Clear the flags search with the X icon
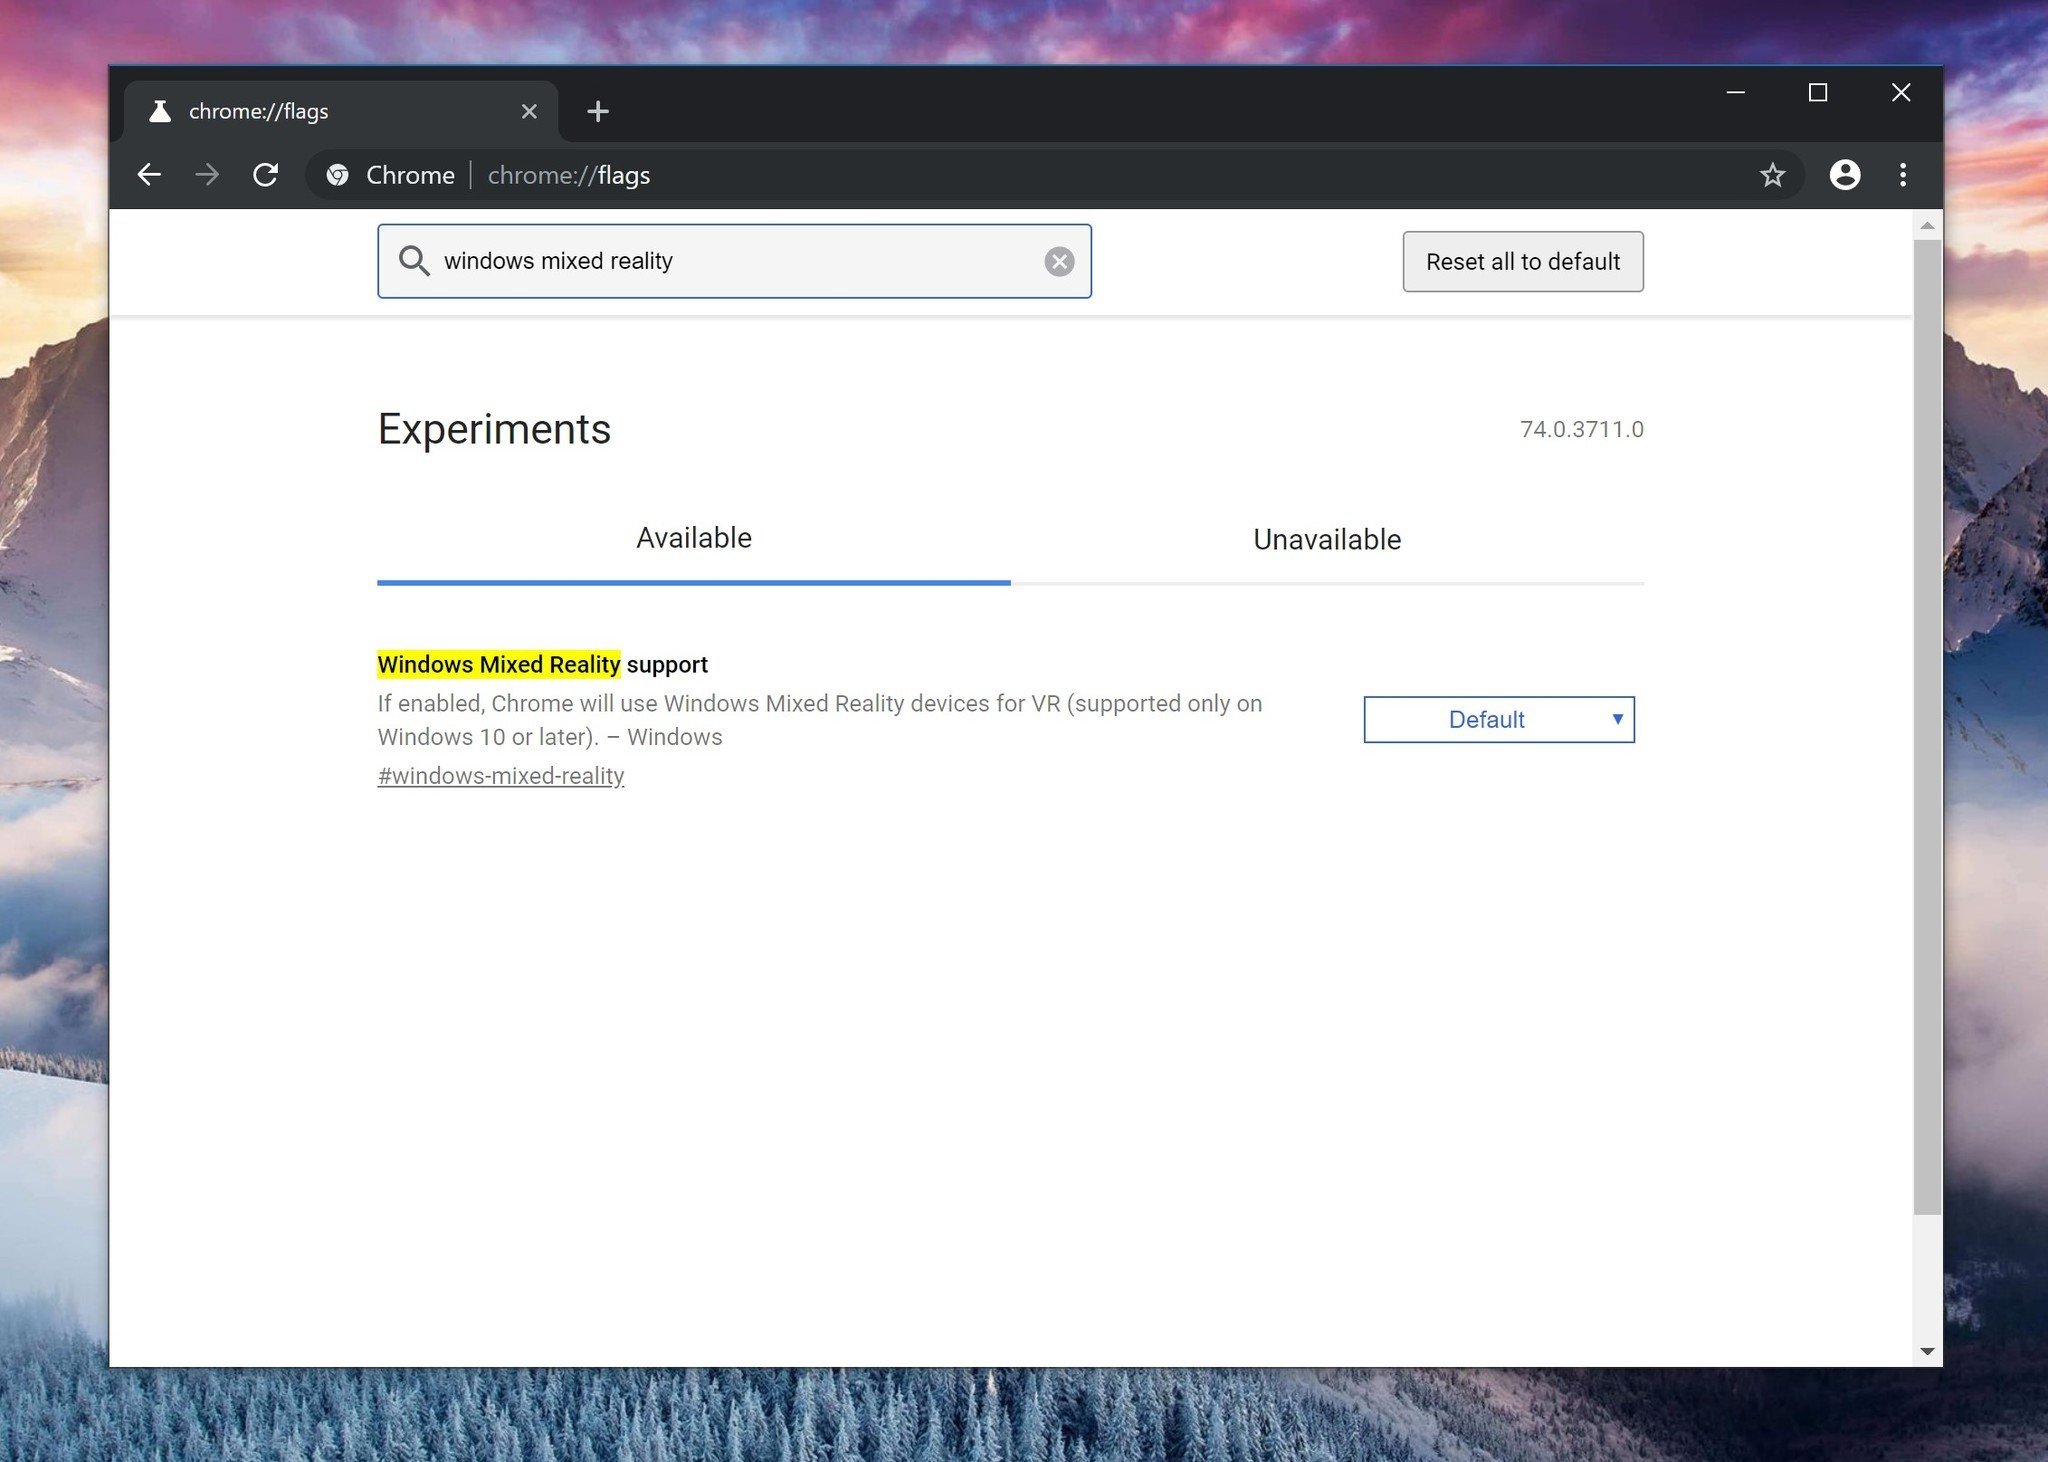 [1059, 261]
